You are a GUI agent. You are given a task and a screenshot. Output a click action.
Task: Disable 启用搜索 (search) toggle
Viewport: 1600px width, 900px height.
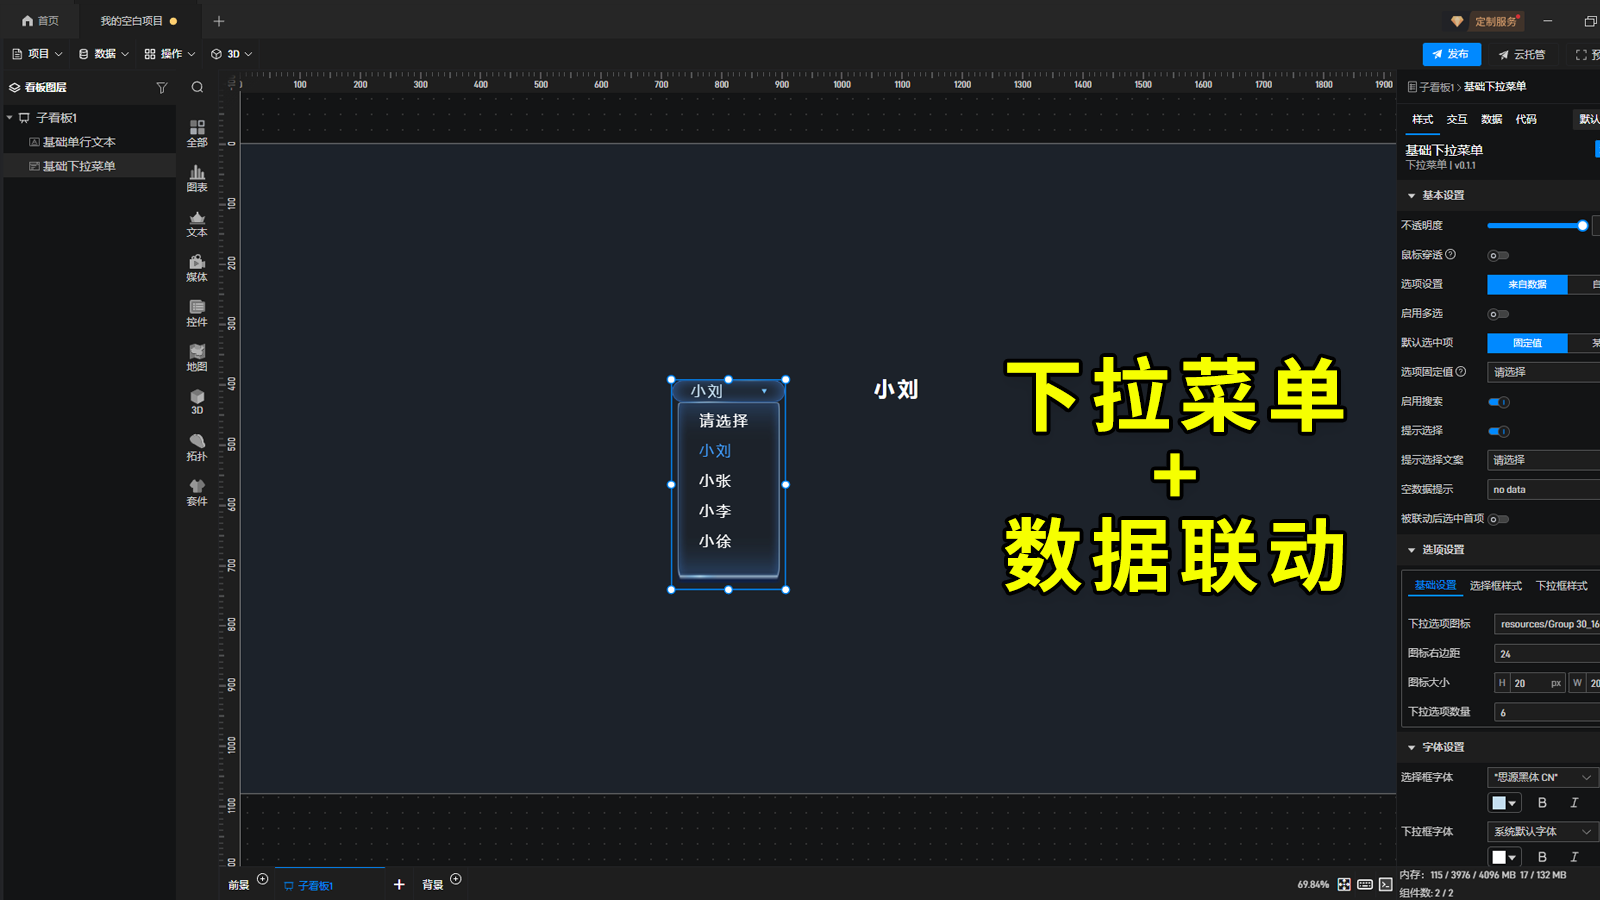click(x=1500, y=401)
